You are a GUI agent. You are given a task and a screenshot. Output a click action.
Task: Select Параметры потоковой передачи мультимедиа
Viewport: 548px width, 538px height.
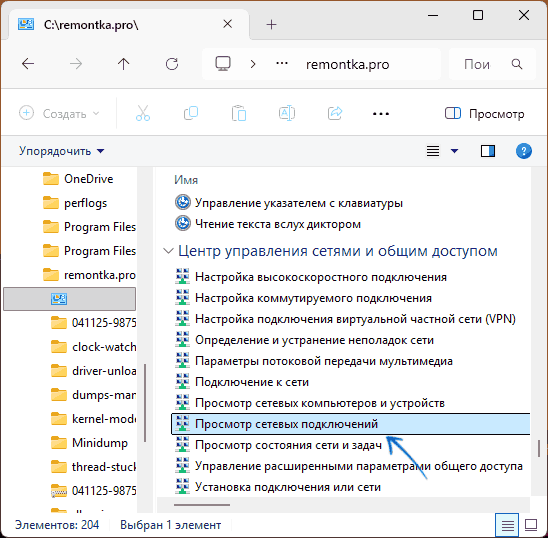(x=313, y=361)
